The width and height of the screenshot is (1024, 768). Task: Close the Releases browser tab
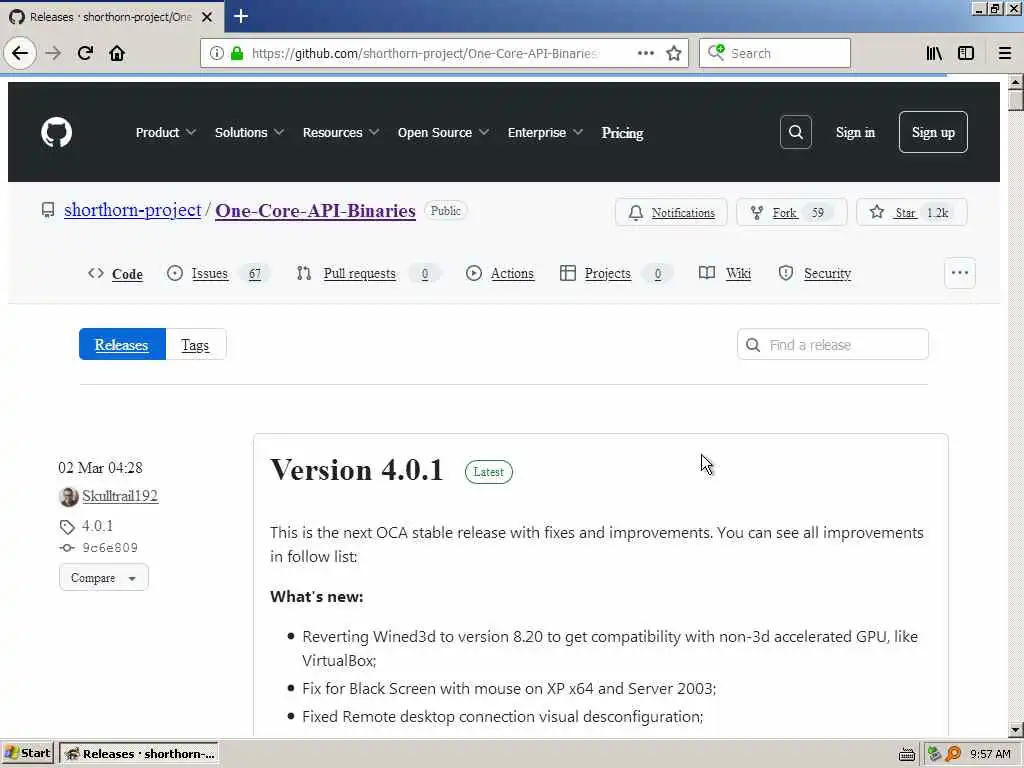pos(207,16)
